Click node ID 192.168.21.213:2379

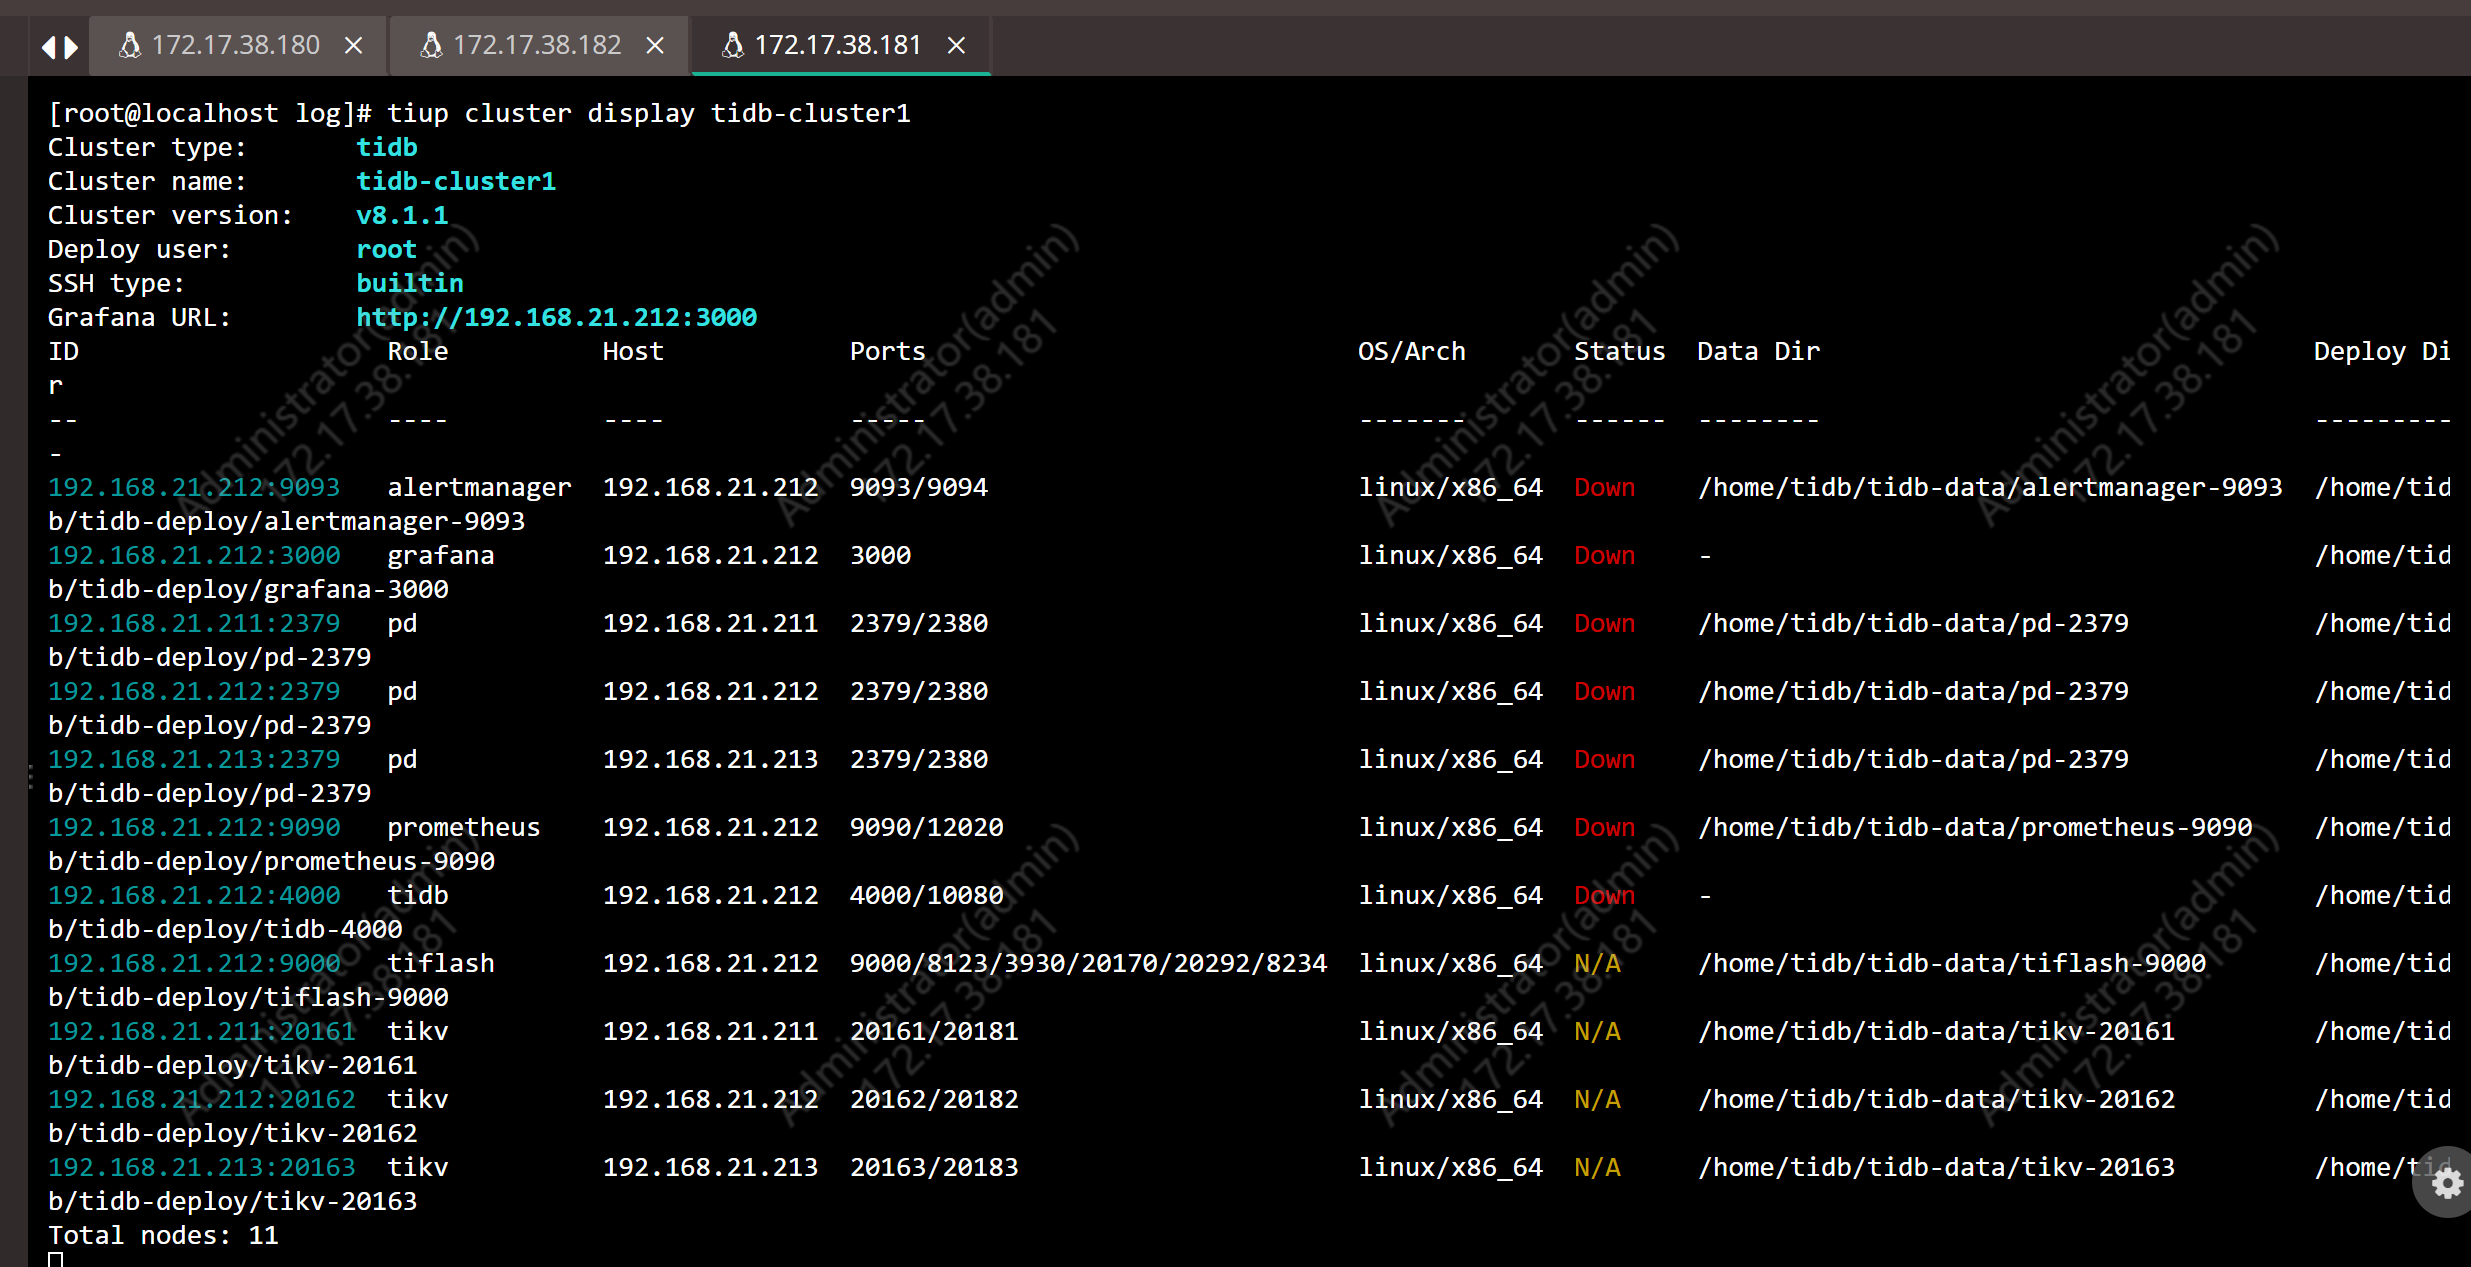[x=194, y=759]
